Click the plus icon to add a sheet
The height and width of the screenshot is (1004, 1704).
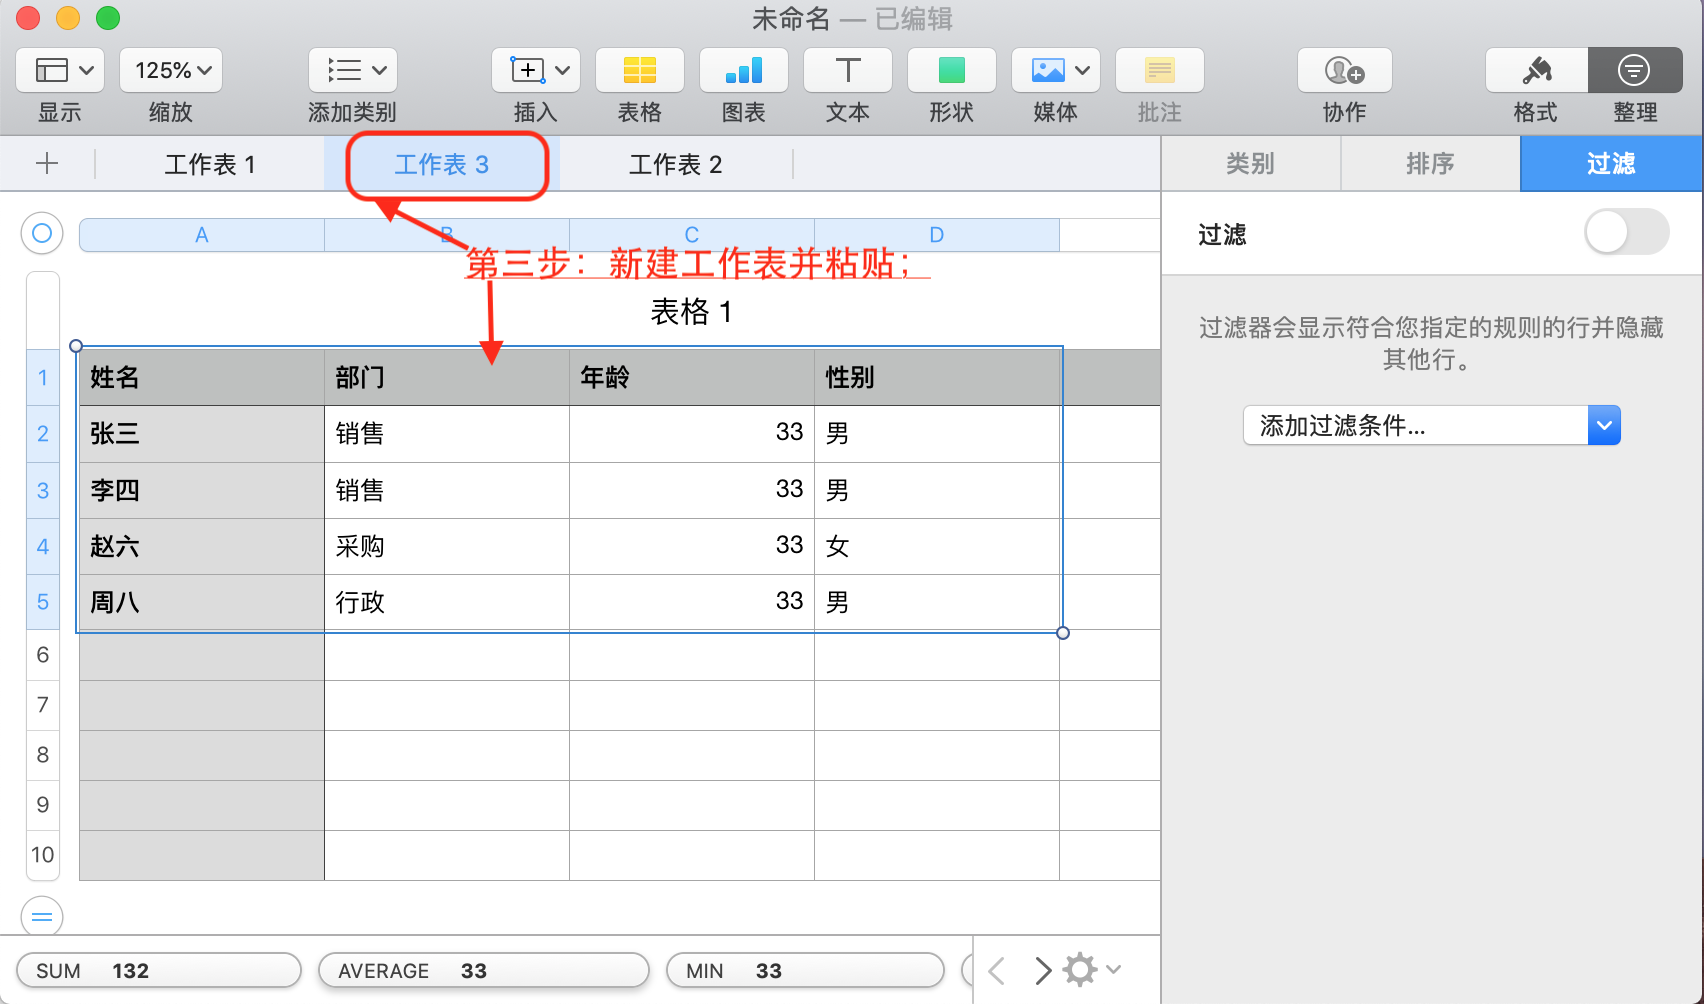point(47,164)
